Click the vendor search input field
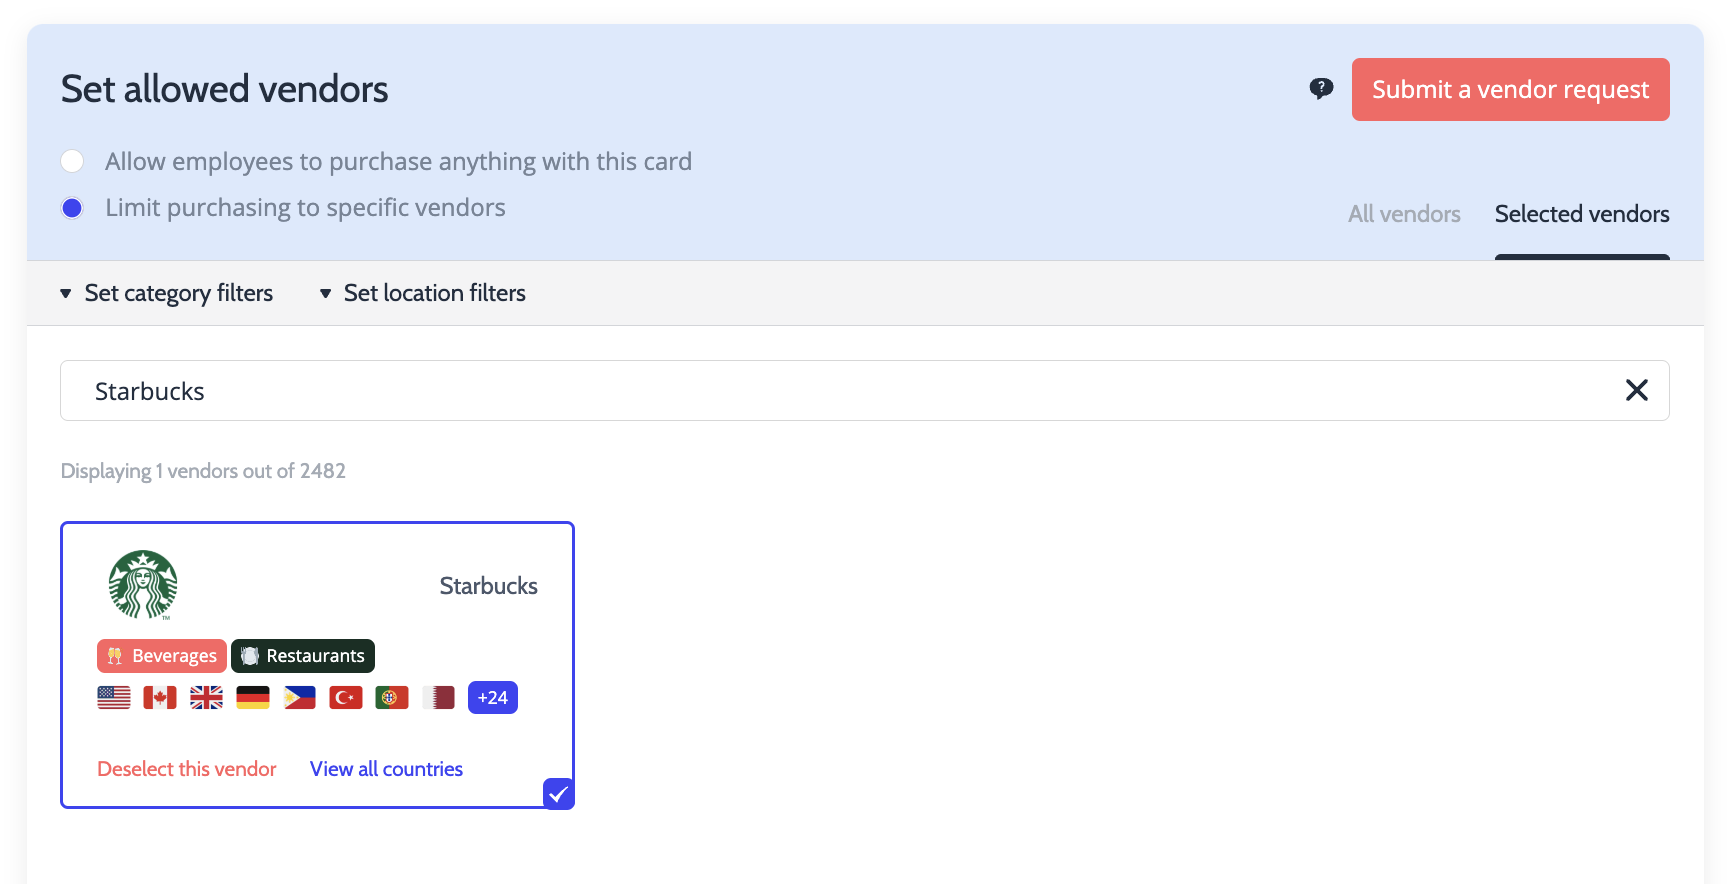The height and width of the screenshot is (884, 1734). coord(865,391)
